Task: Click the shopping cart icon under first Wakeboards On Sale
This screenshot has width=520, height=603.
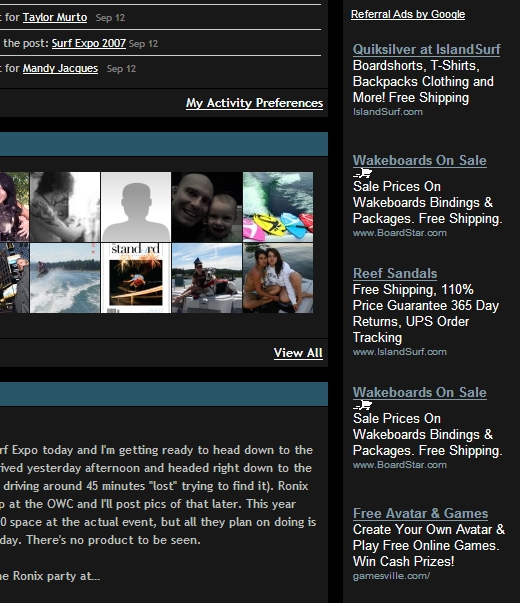Action: tap(362, 173)
